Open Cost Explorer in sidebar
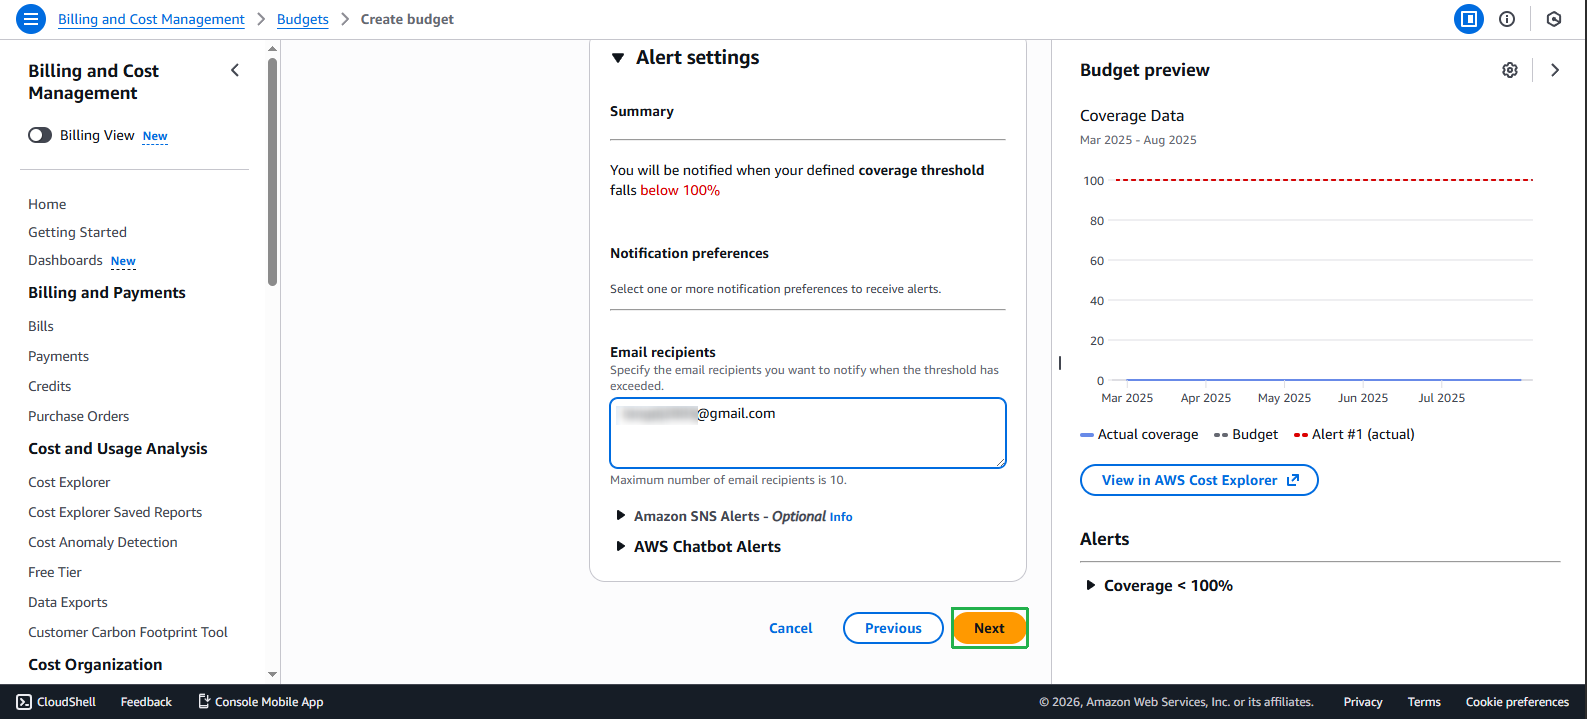 (x=69, y=482)
